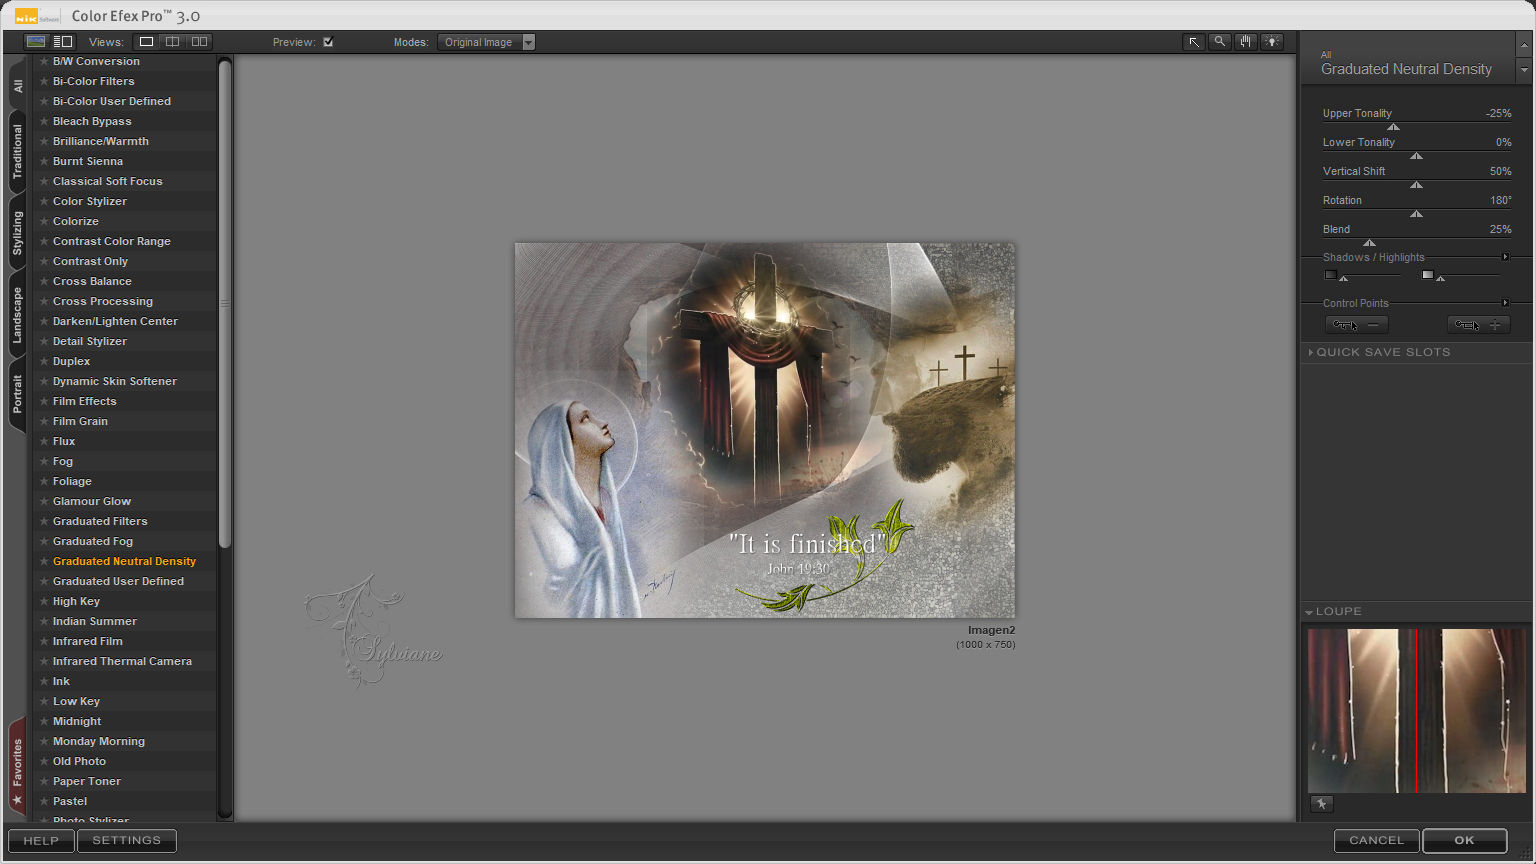
Task: Click the Loupe preview thumbnail
Action: pyautogui.click(x=1417, y=710)
